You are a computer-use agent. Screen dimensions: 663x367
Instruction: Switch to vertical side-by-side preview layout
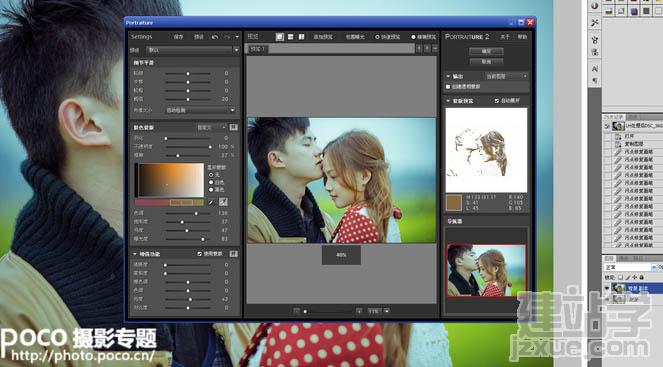(301, 37)
